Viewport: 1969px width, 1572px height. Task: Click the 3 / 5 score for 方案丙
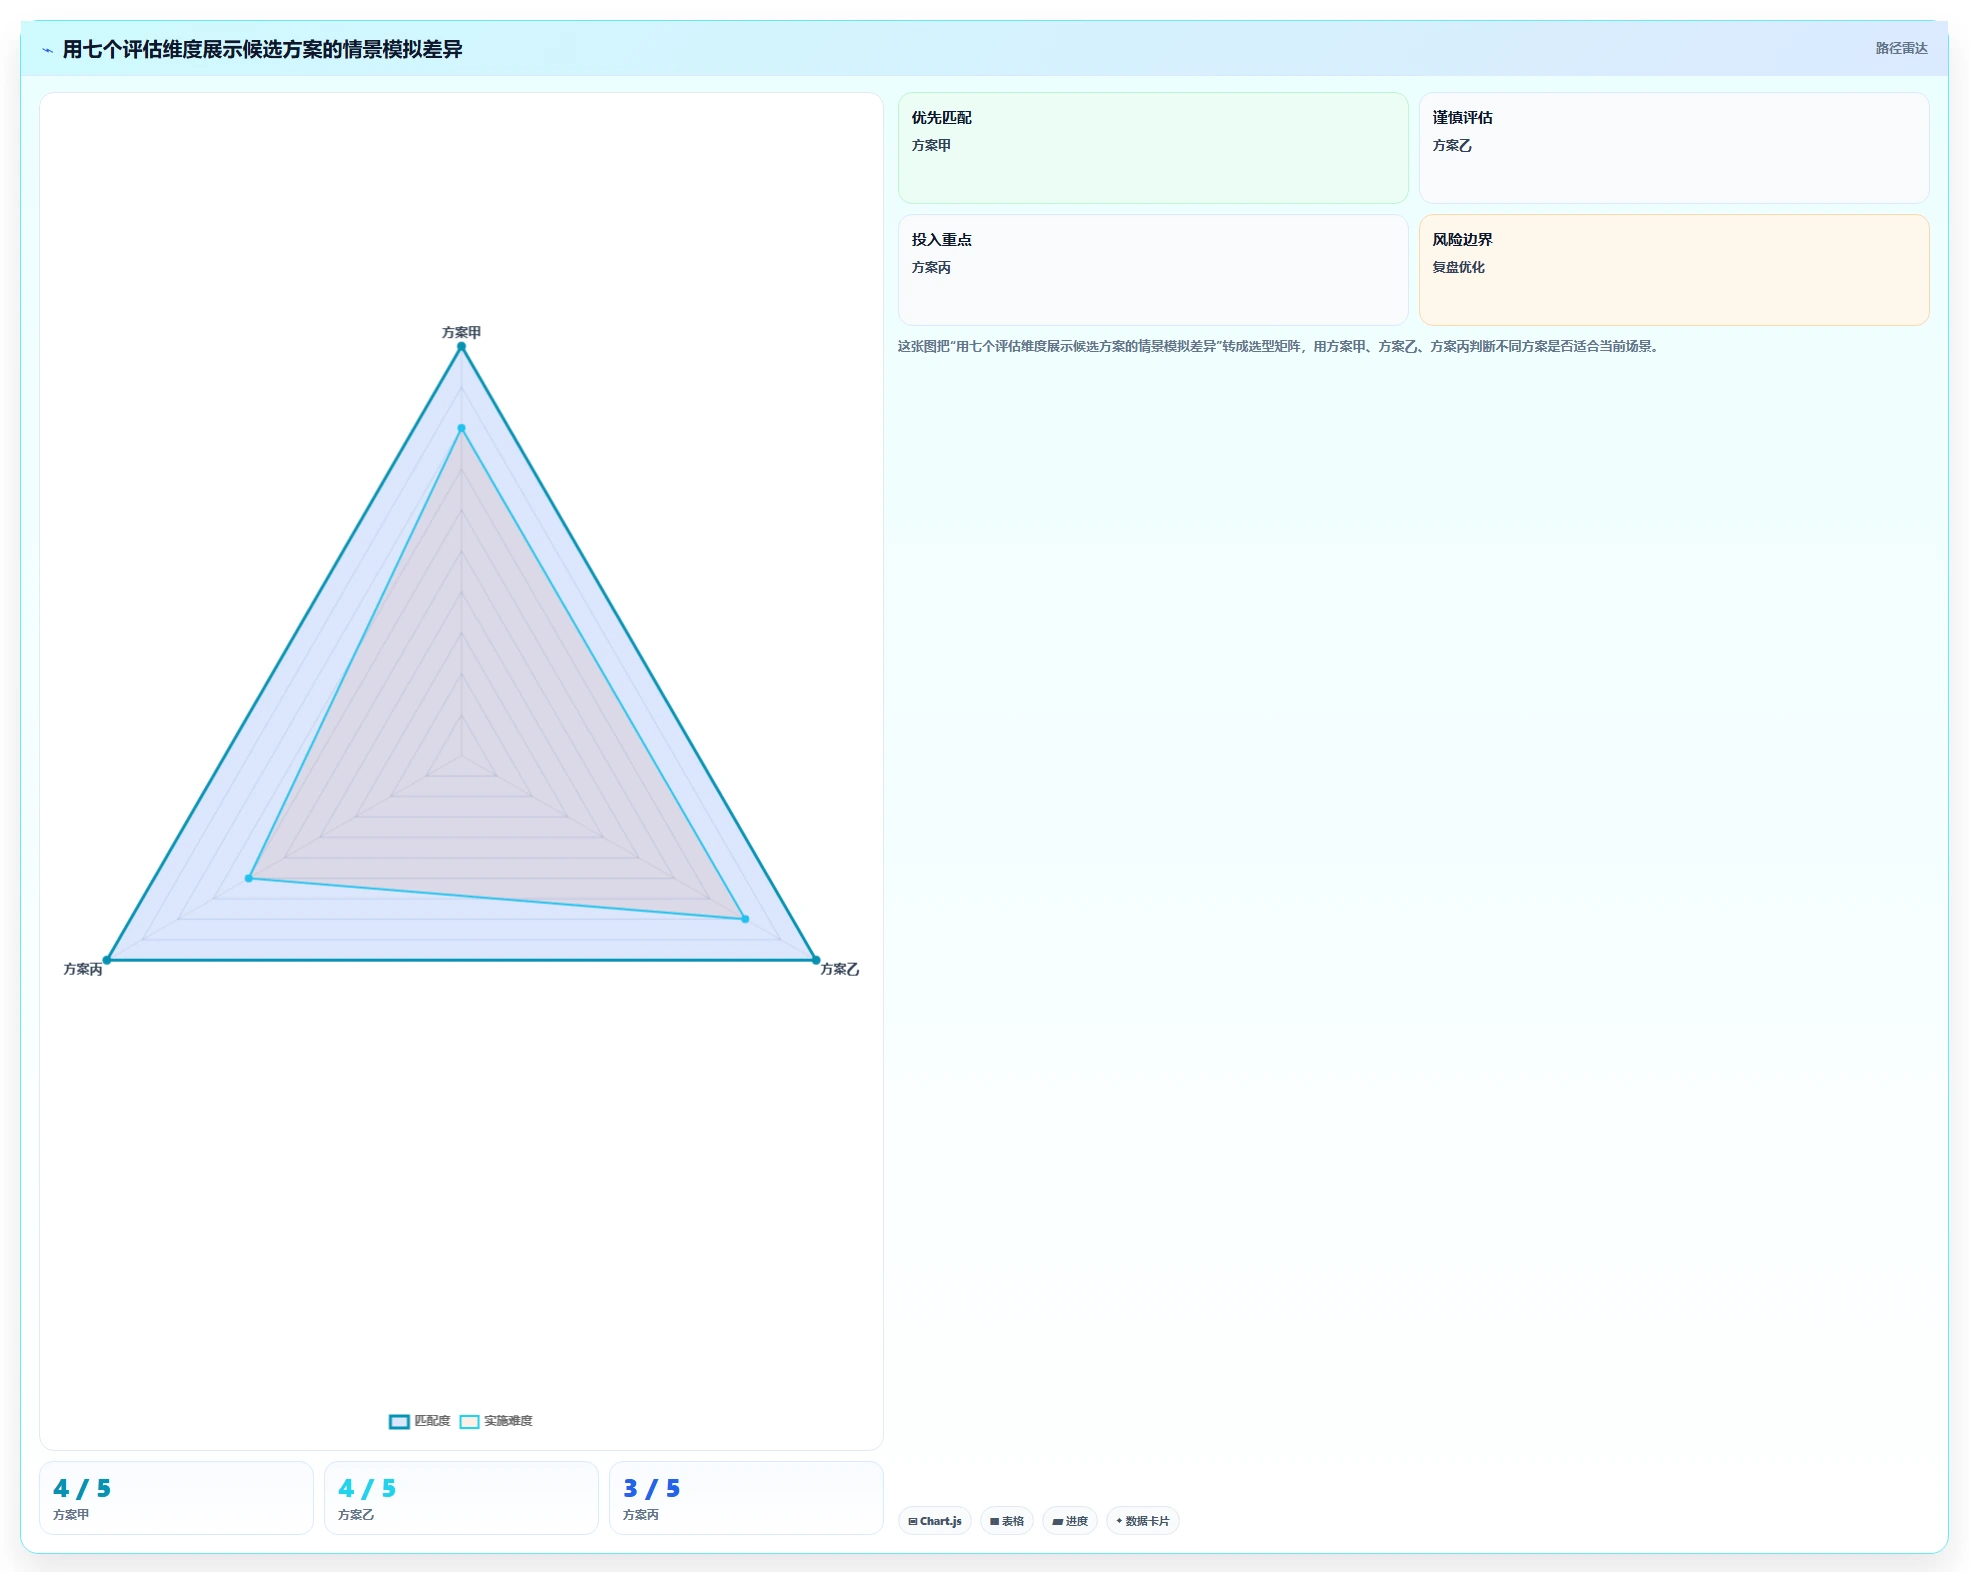coord(652,1488)
